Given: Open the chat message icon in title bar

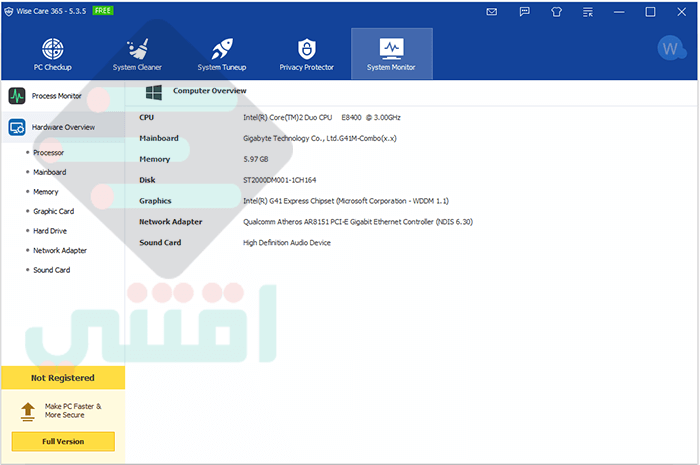Looking at the screenshot, I should pos(525,12).
